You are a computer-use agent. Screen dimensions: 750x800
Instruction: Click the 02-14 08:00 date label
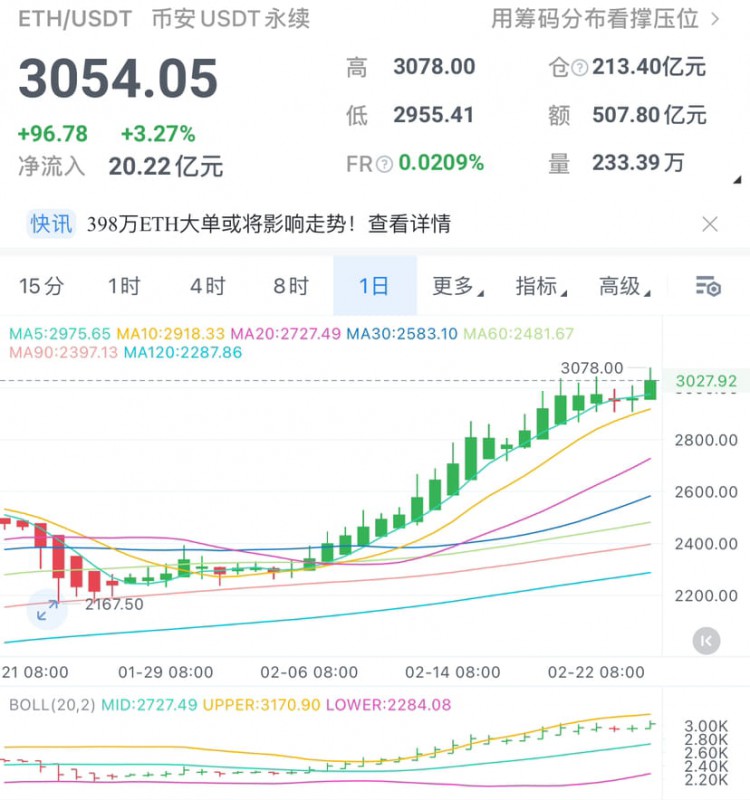pos(453,672)
